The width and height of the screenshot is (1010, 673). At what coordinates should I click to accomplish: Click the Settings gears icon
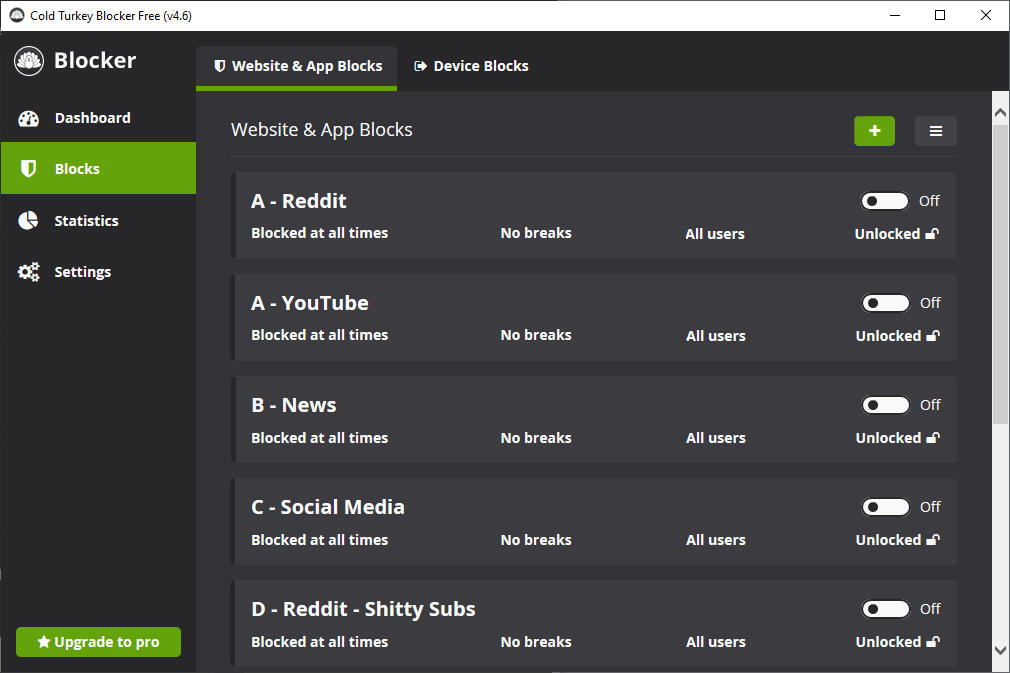[28, 272]
